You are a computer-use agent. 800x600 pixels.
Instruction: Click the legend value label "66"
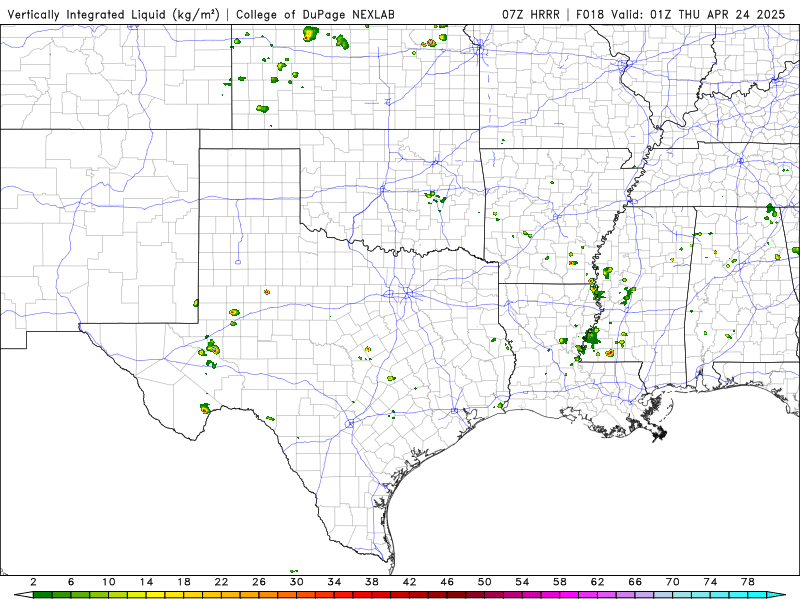pyautogui.click(x=635, y=582)
